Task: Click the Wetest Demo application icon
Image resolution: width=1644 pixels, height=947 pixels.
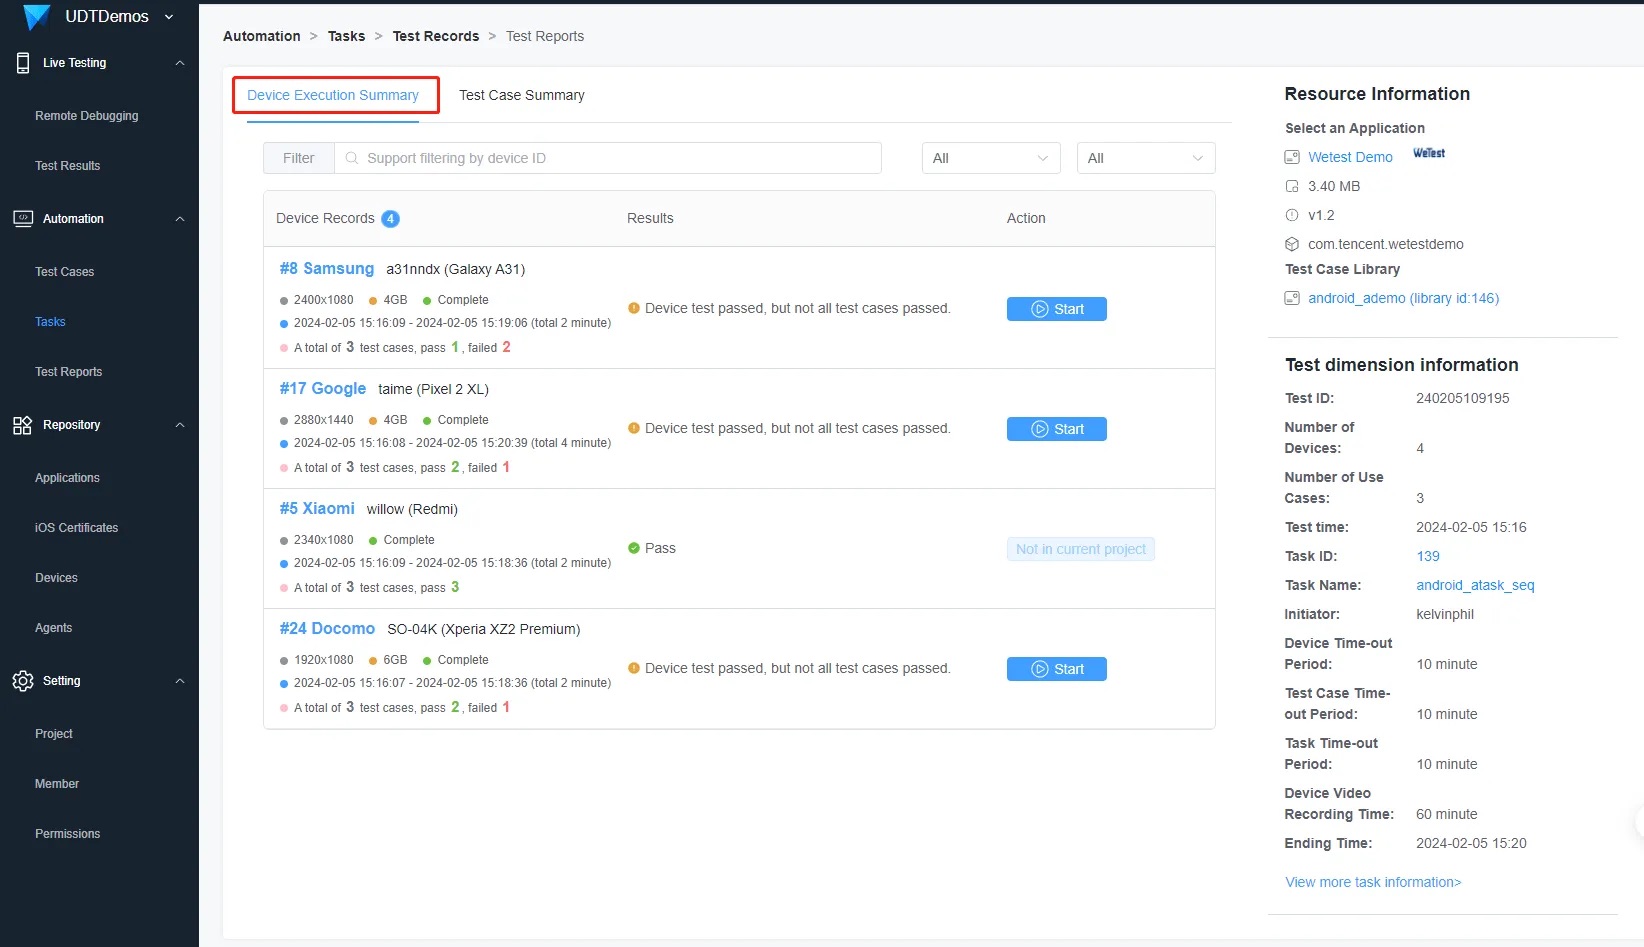Action: coord(1292,157)
